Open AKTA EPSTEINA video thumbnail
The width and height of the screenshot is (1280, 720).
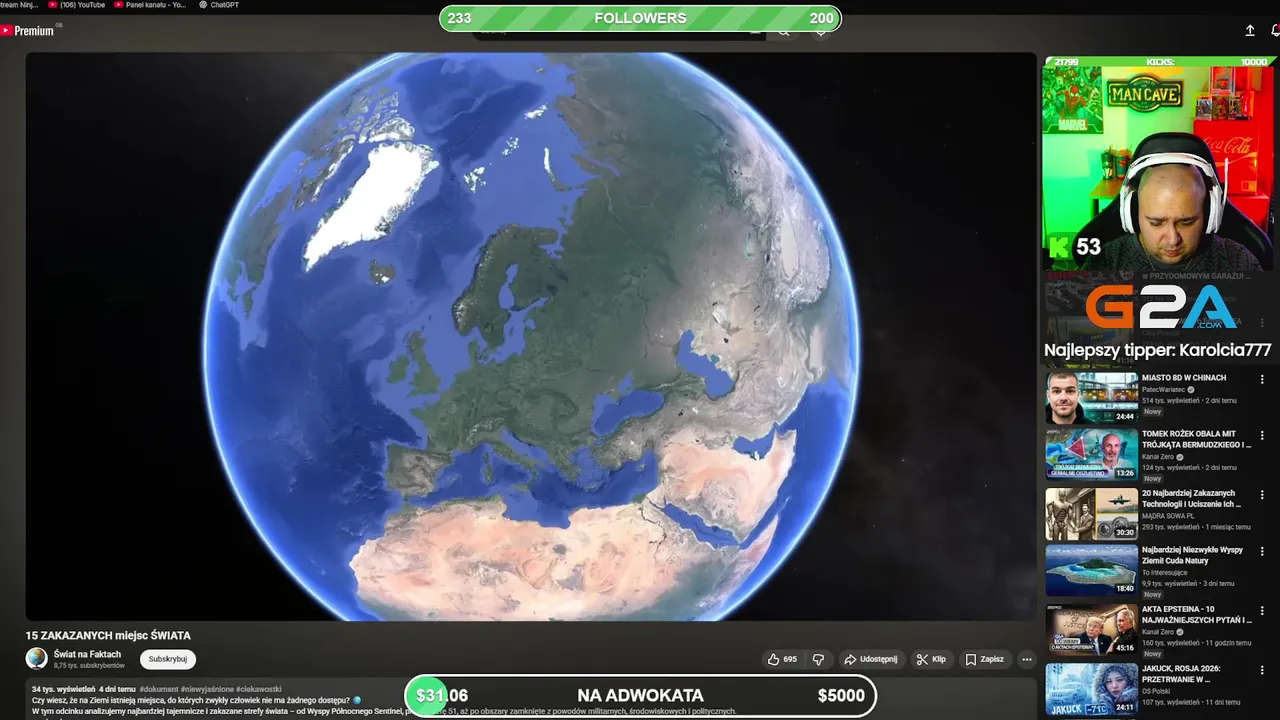click(x=1092, y=628)
